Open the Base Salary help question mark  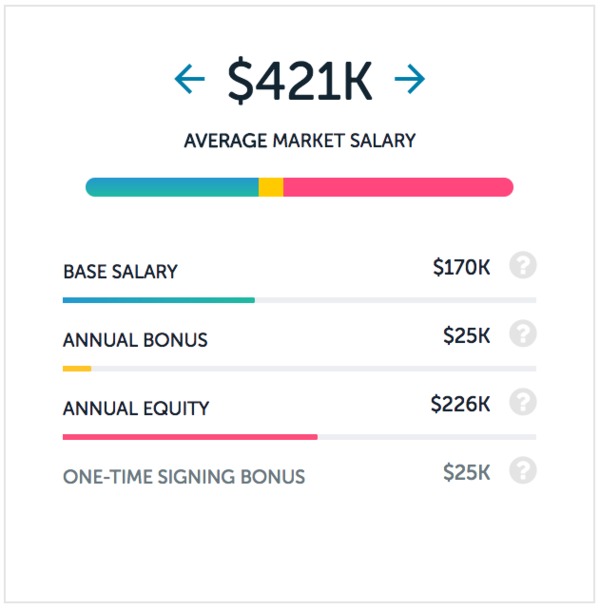click(x=523, y=265)
